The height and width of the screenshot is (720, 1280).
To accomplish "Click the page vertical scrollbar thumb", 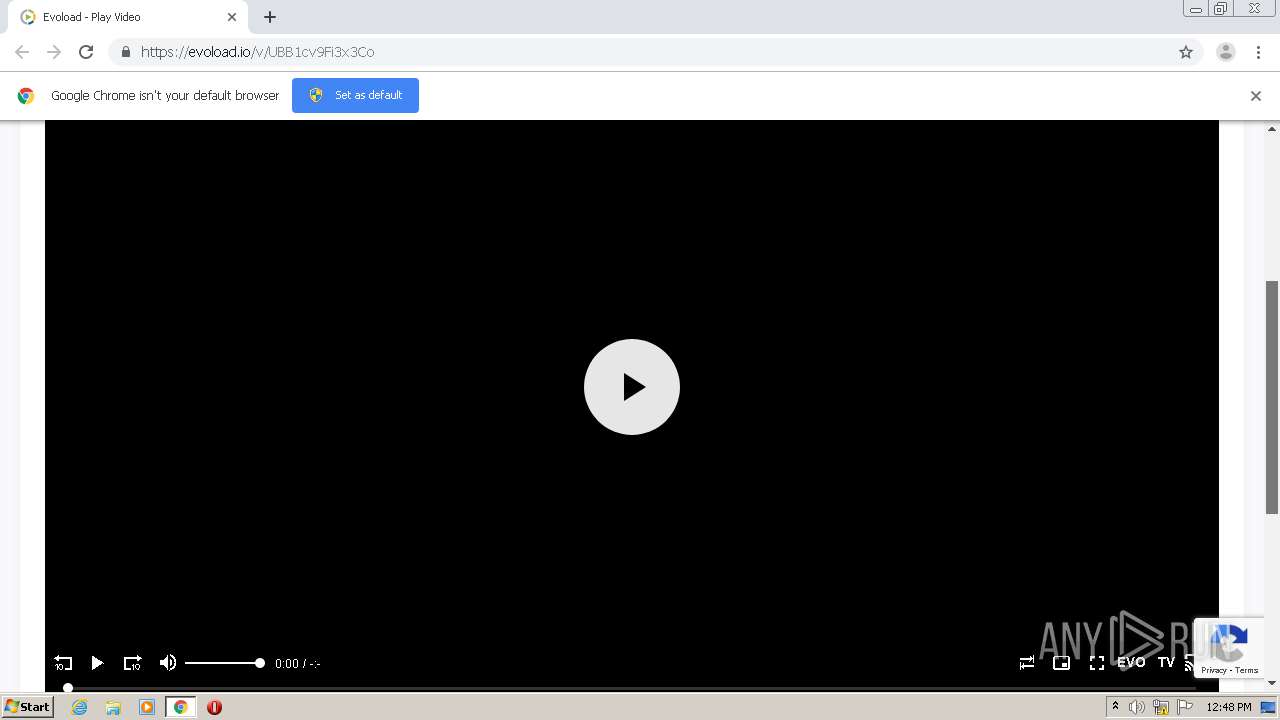I will [x=1272, y=397].
